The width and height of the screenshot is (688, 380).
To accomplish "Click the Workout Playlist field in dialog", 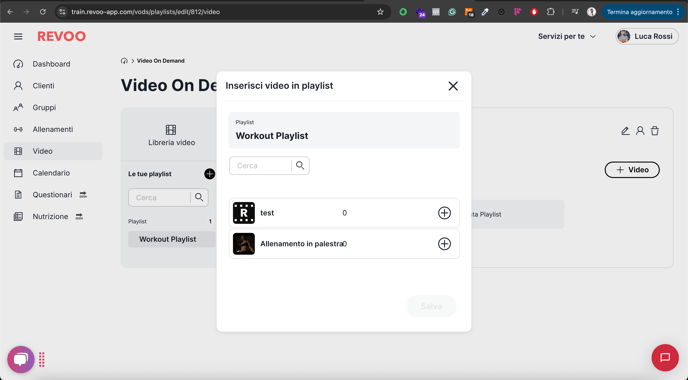I will tap(344, 130).
